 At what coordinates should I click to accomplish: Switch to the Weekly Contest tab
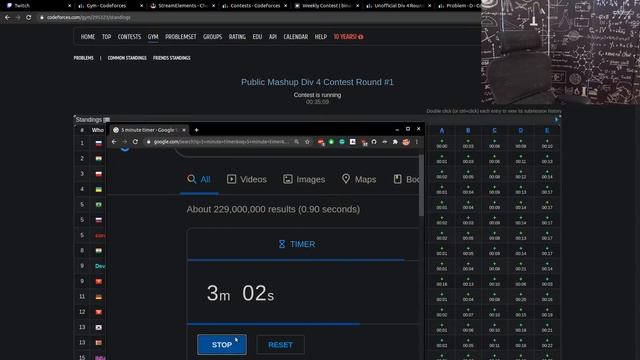(326, 6)
